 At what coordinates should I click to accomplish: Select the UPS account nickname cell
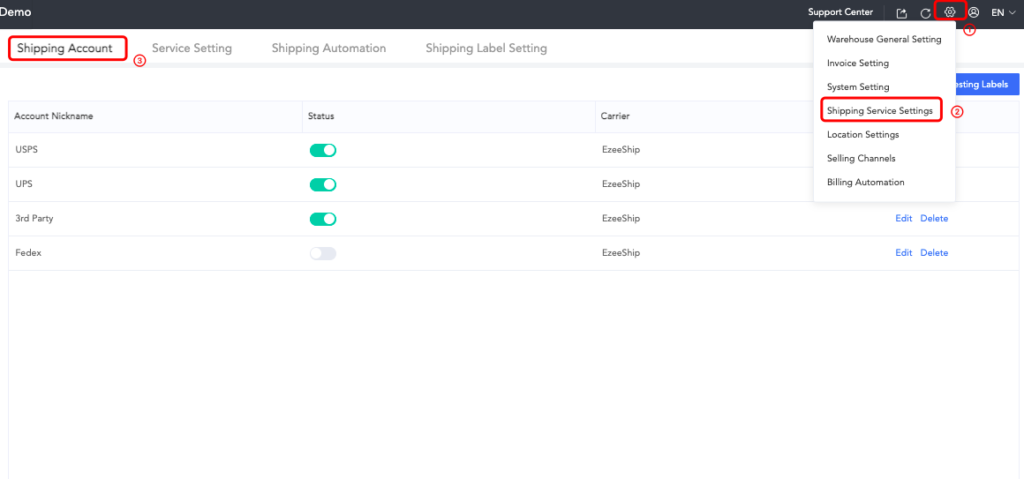[24, 184]
